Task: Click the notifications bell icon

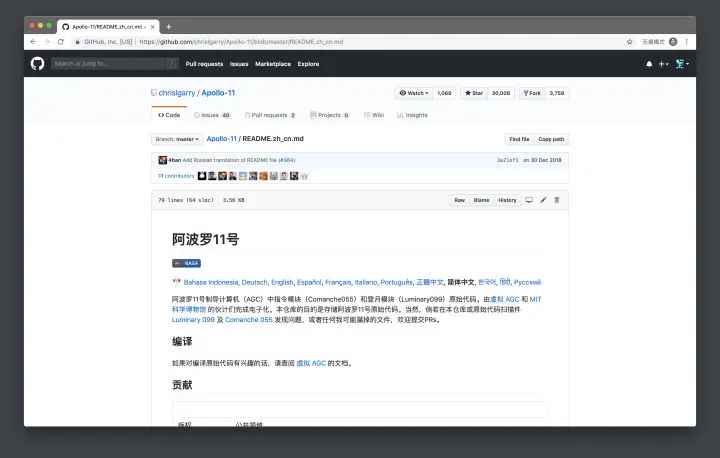Action: coord(649,64)
